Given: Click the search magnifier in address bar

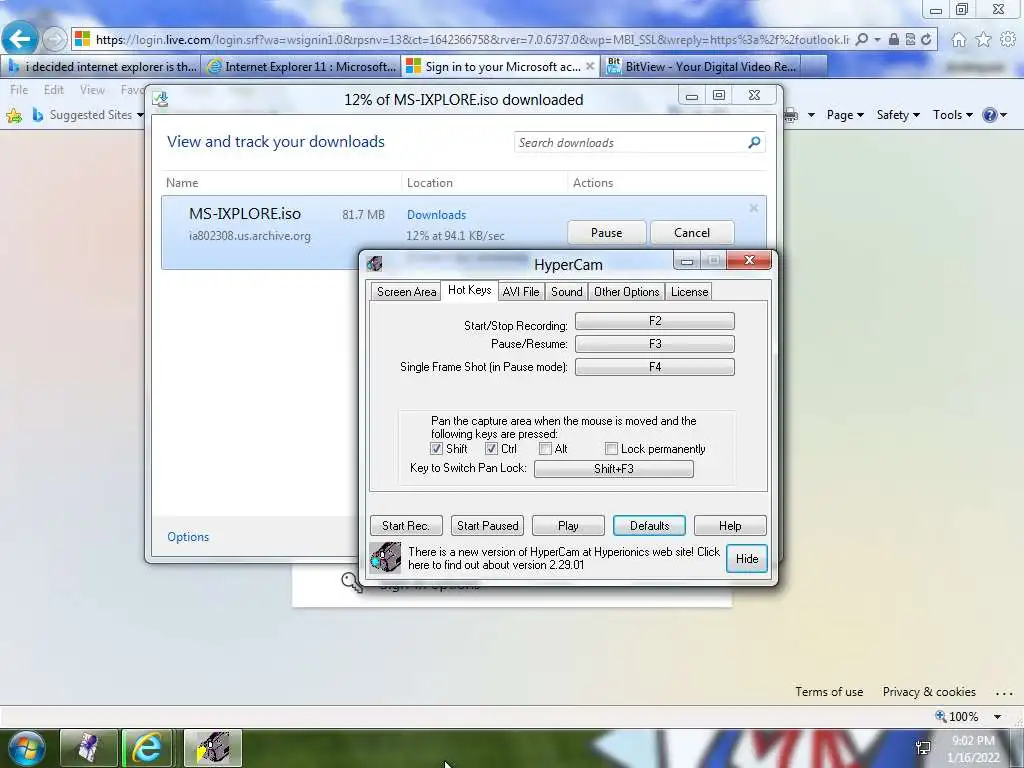Looking at the screenshot, I should [861, 40].
